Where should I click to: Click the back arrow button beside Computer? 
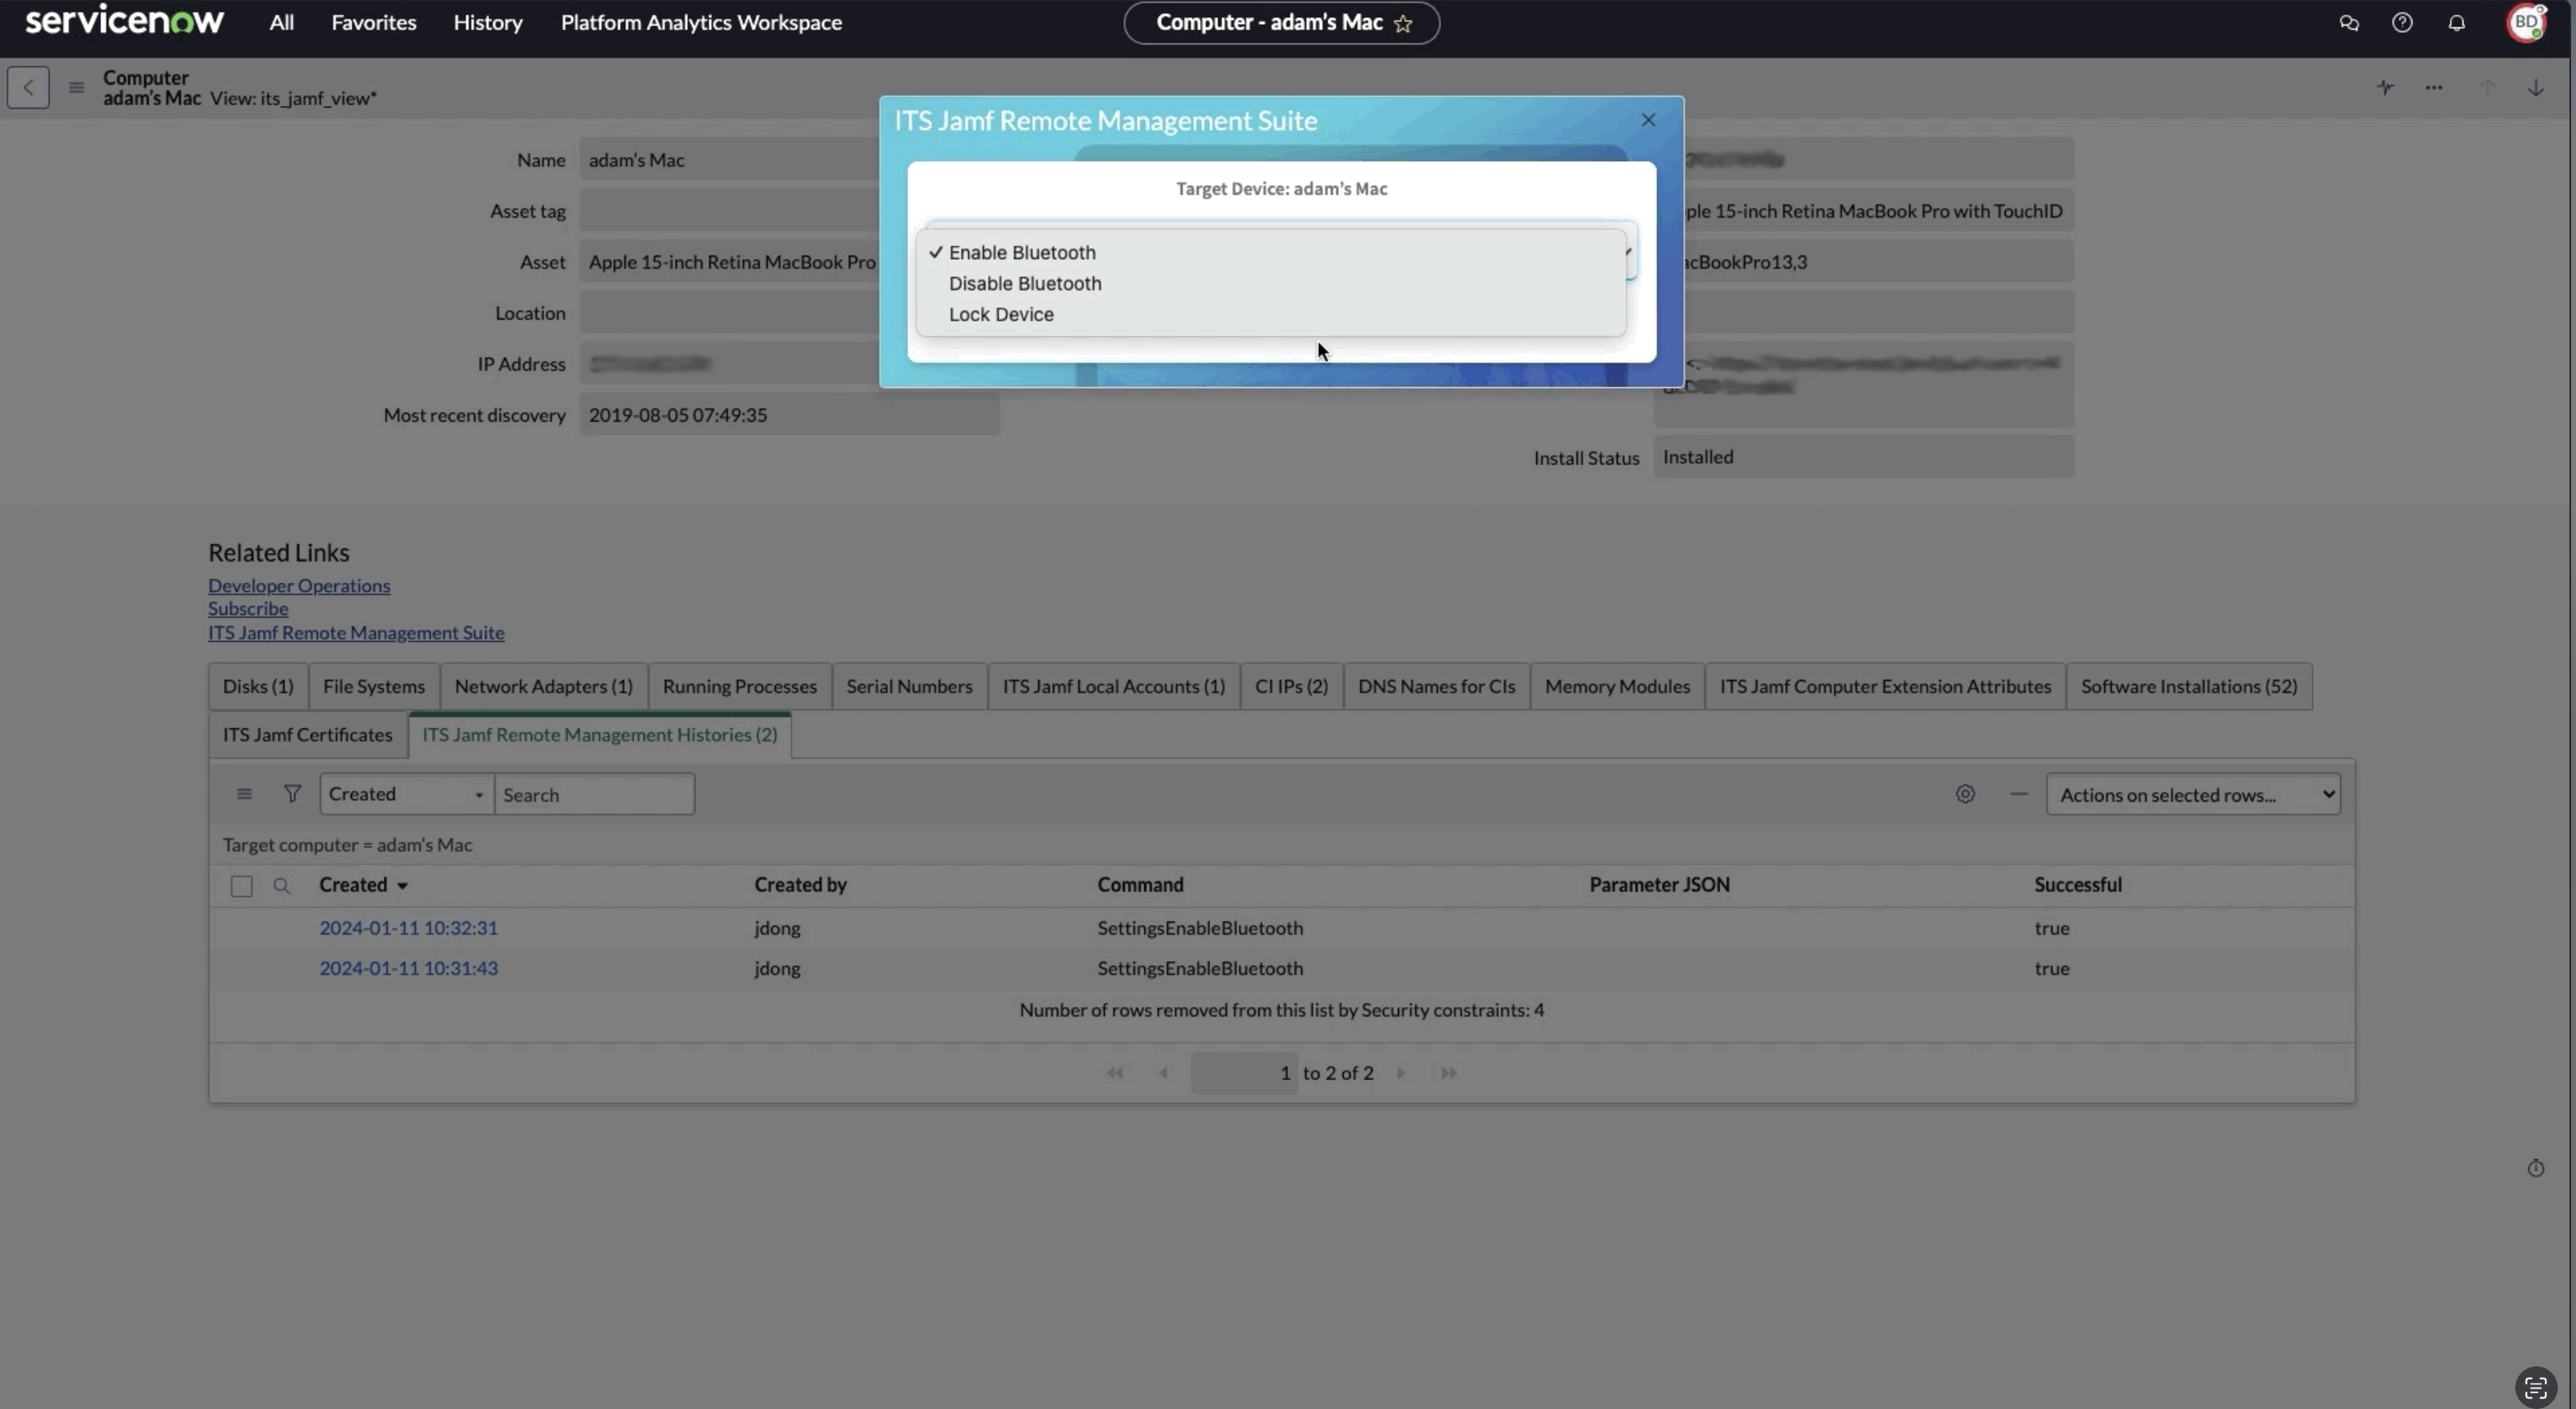tap(28, 87)
